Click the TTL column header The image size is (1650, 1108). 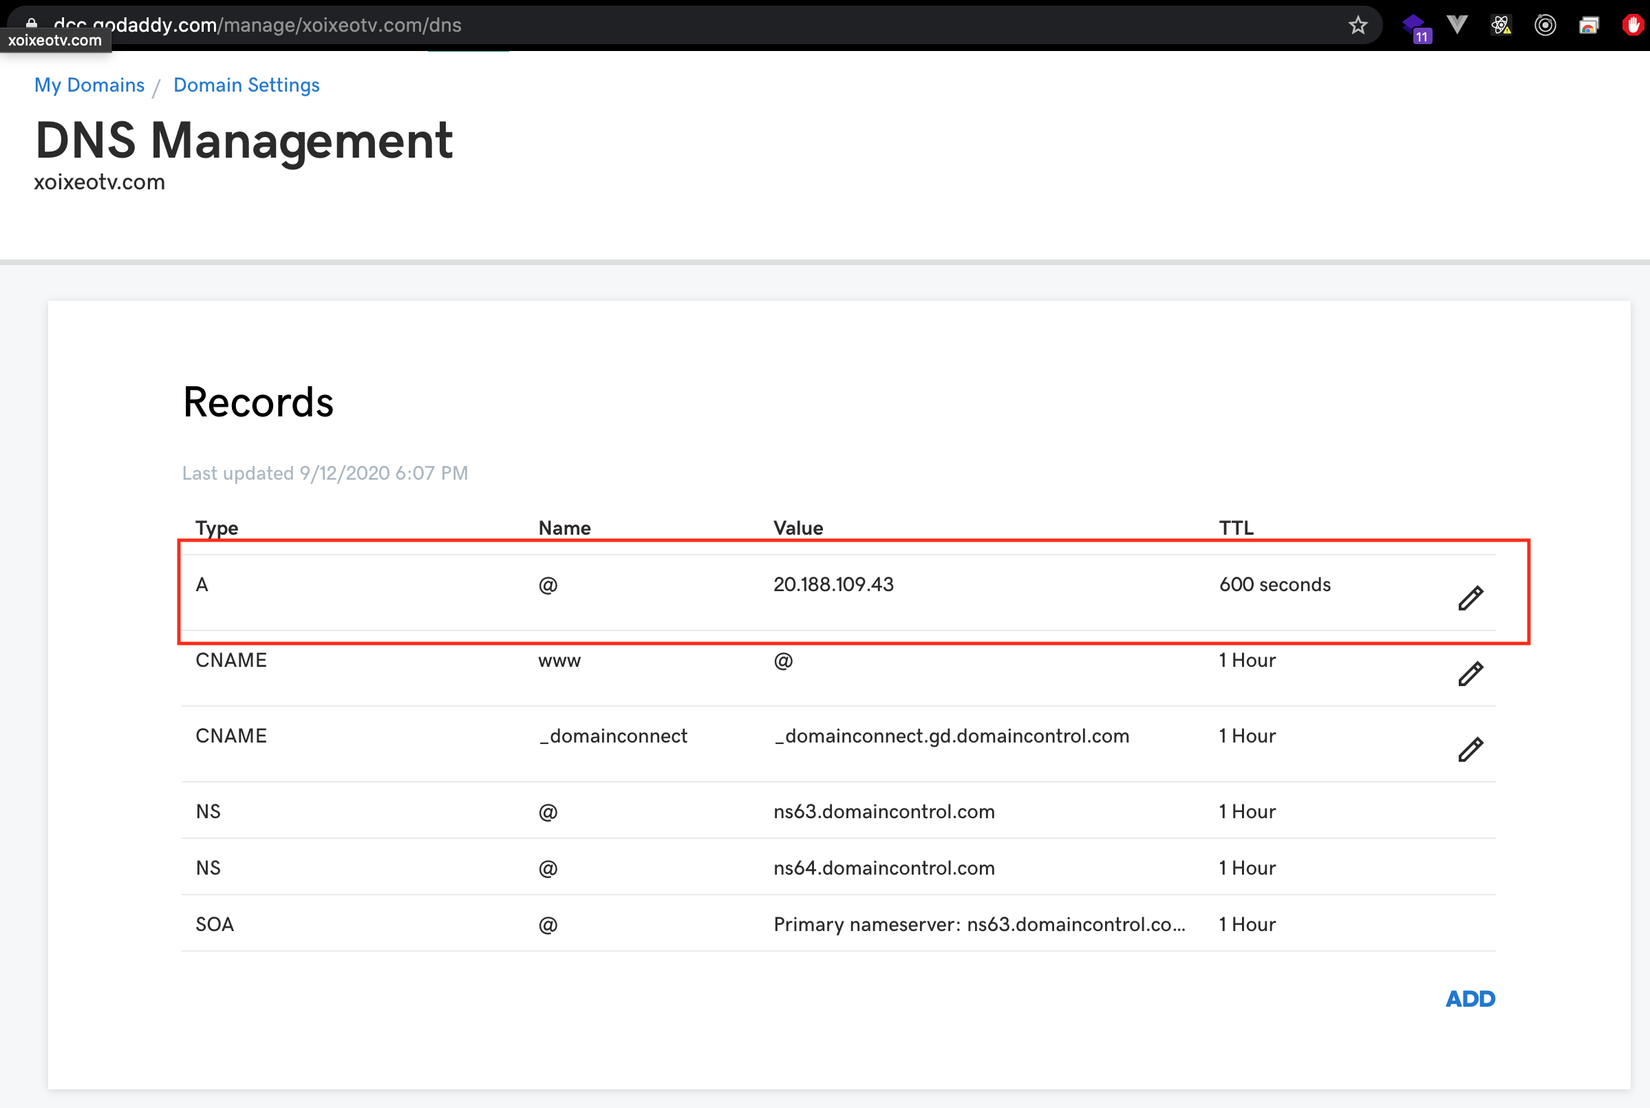[x=1236, y=528]
